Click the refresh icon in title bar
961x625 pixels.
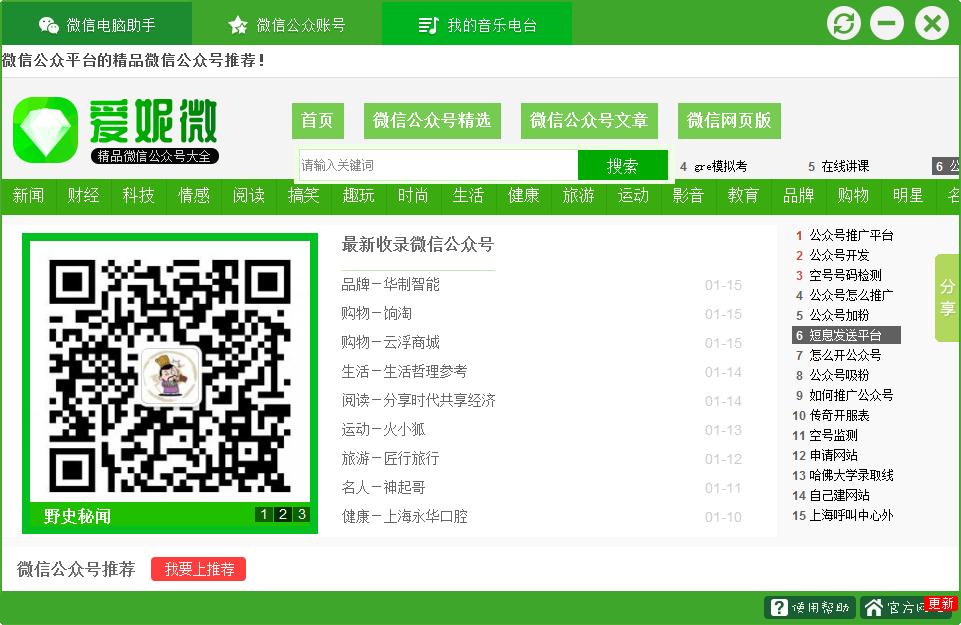coord(844,23)
